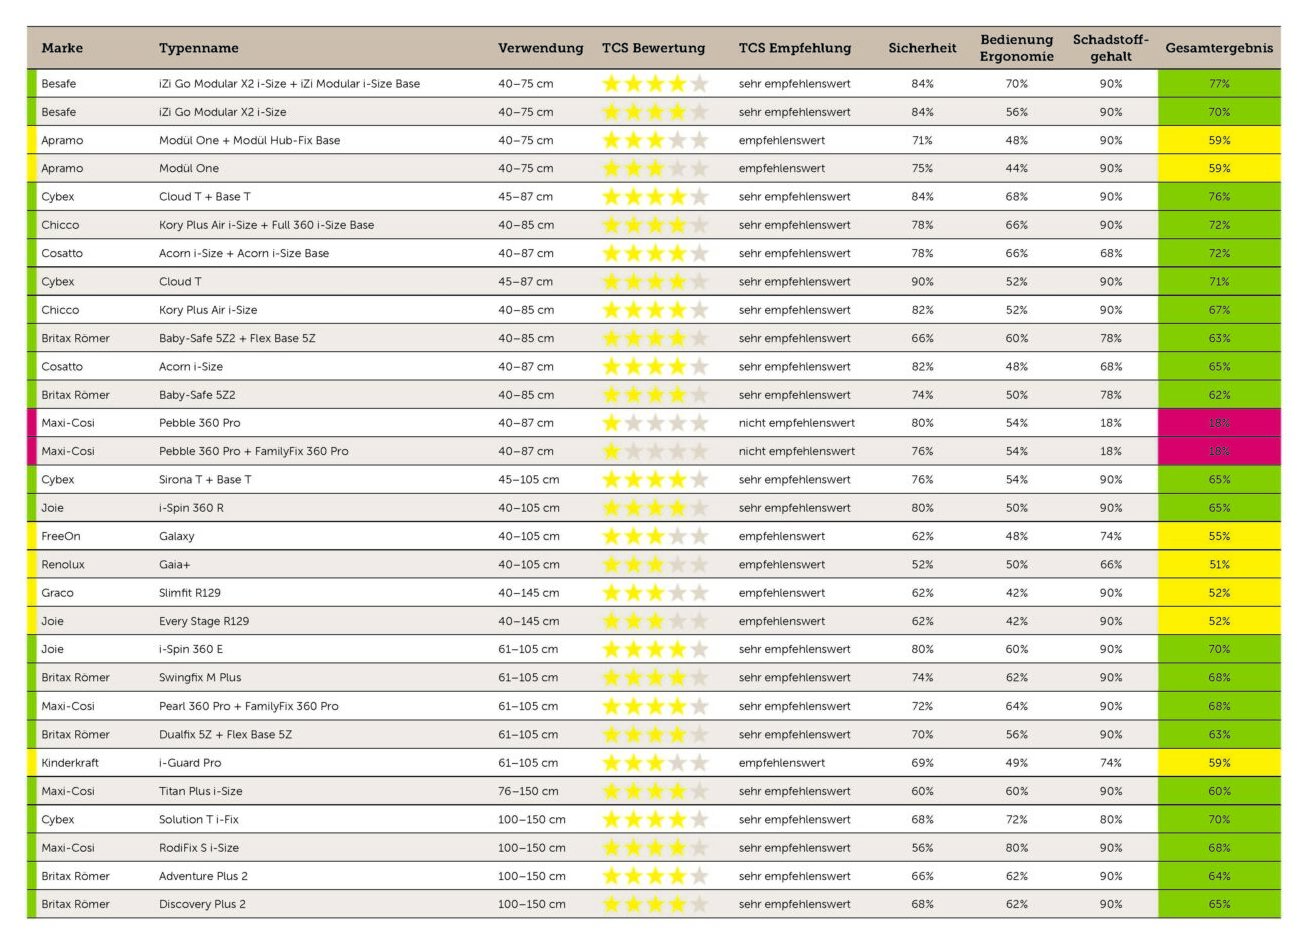This screenshot has width=1306, height=942.
Task: Click the one-star rating for Pebble 360 Pro + FamilyFix 360 Pro
Action: (655, 451)
